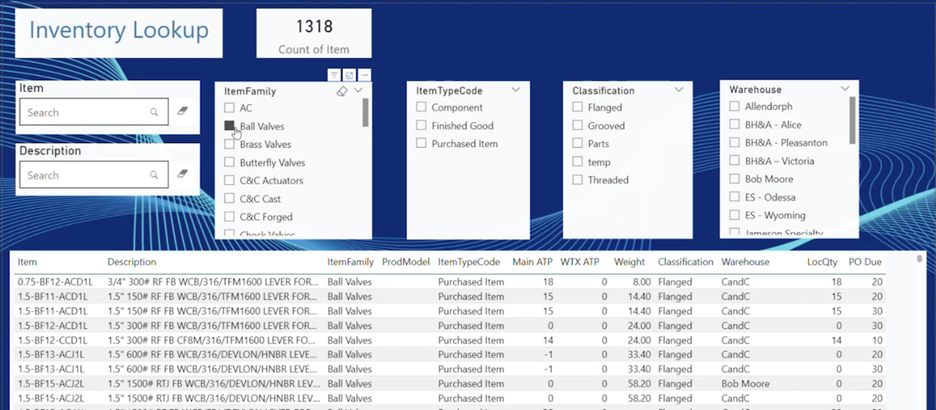Screen dimensions: 936x410
Task: Expand the ItemTypeCode slicer dropdown chevron
Action: click(516, 90)
